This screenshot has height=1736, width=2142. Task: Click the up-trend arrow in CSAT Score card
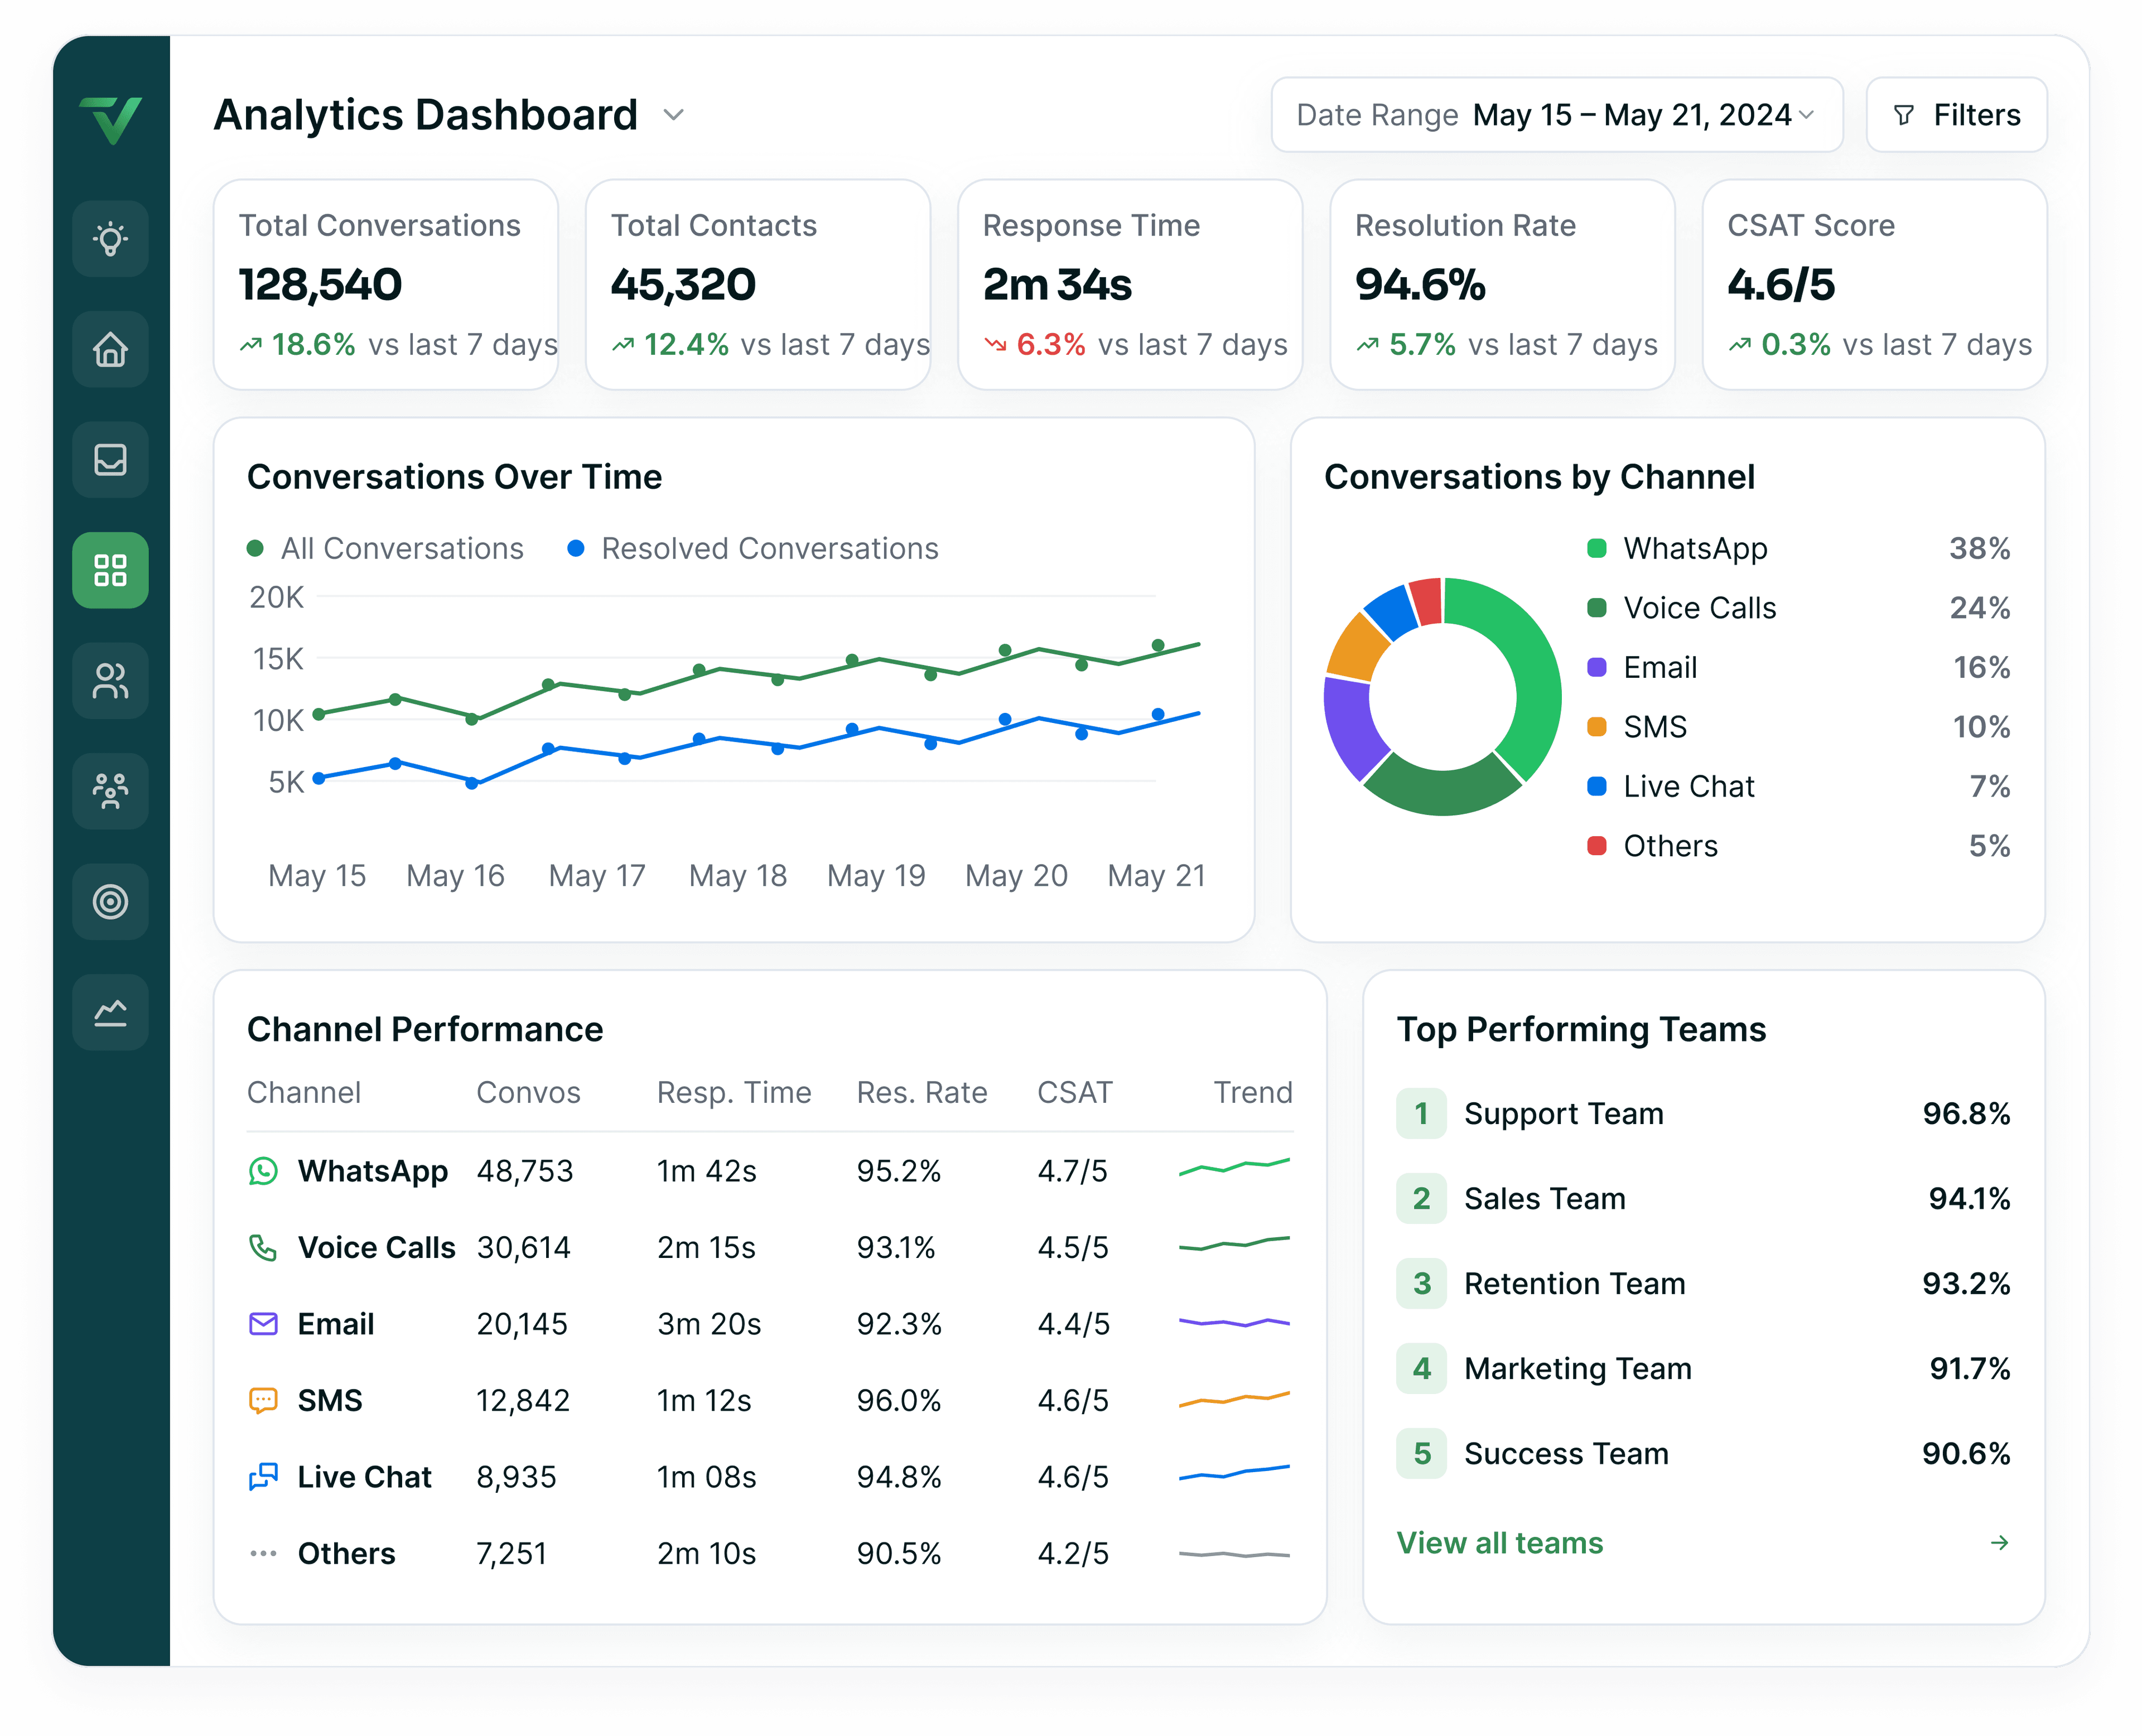coord(1740,345)
